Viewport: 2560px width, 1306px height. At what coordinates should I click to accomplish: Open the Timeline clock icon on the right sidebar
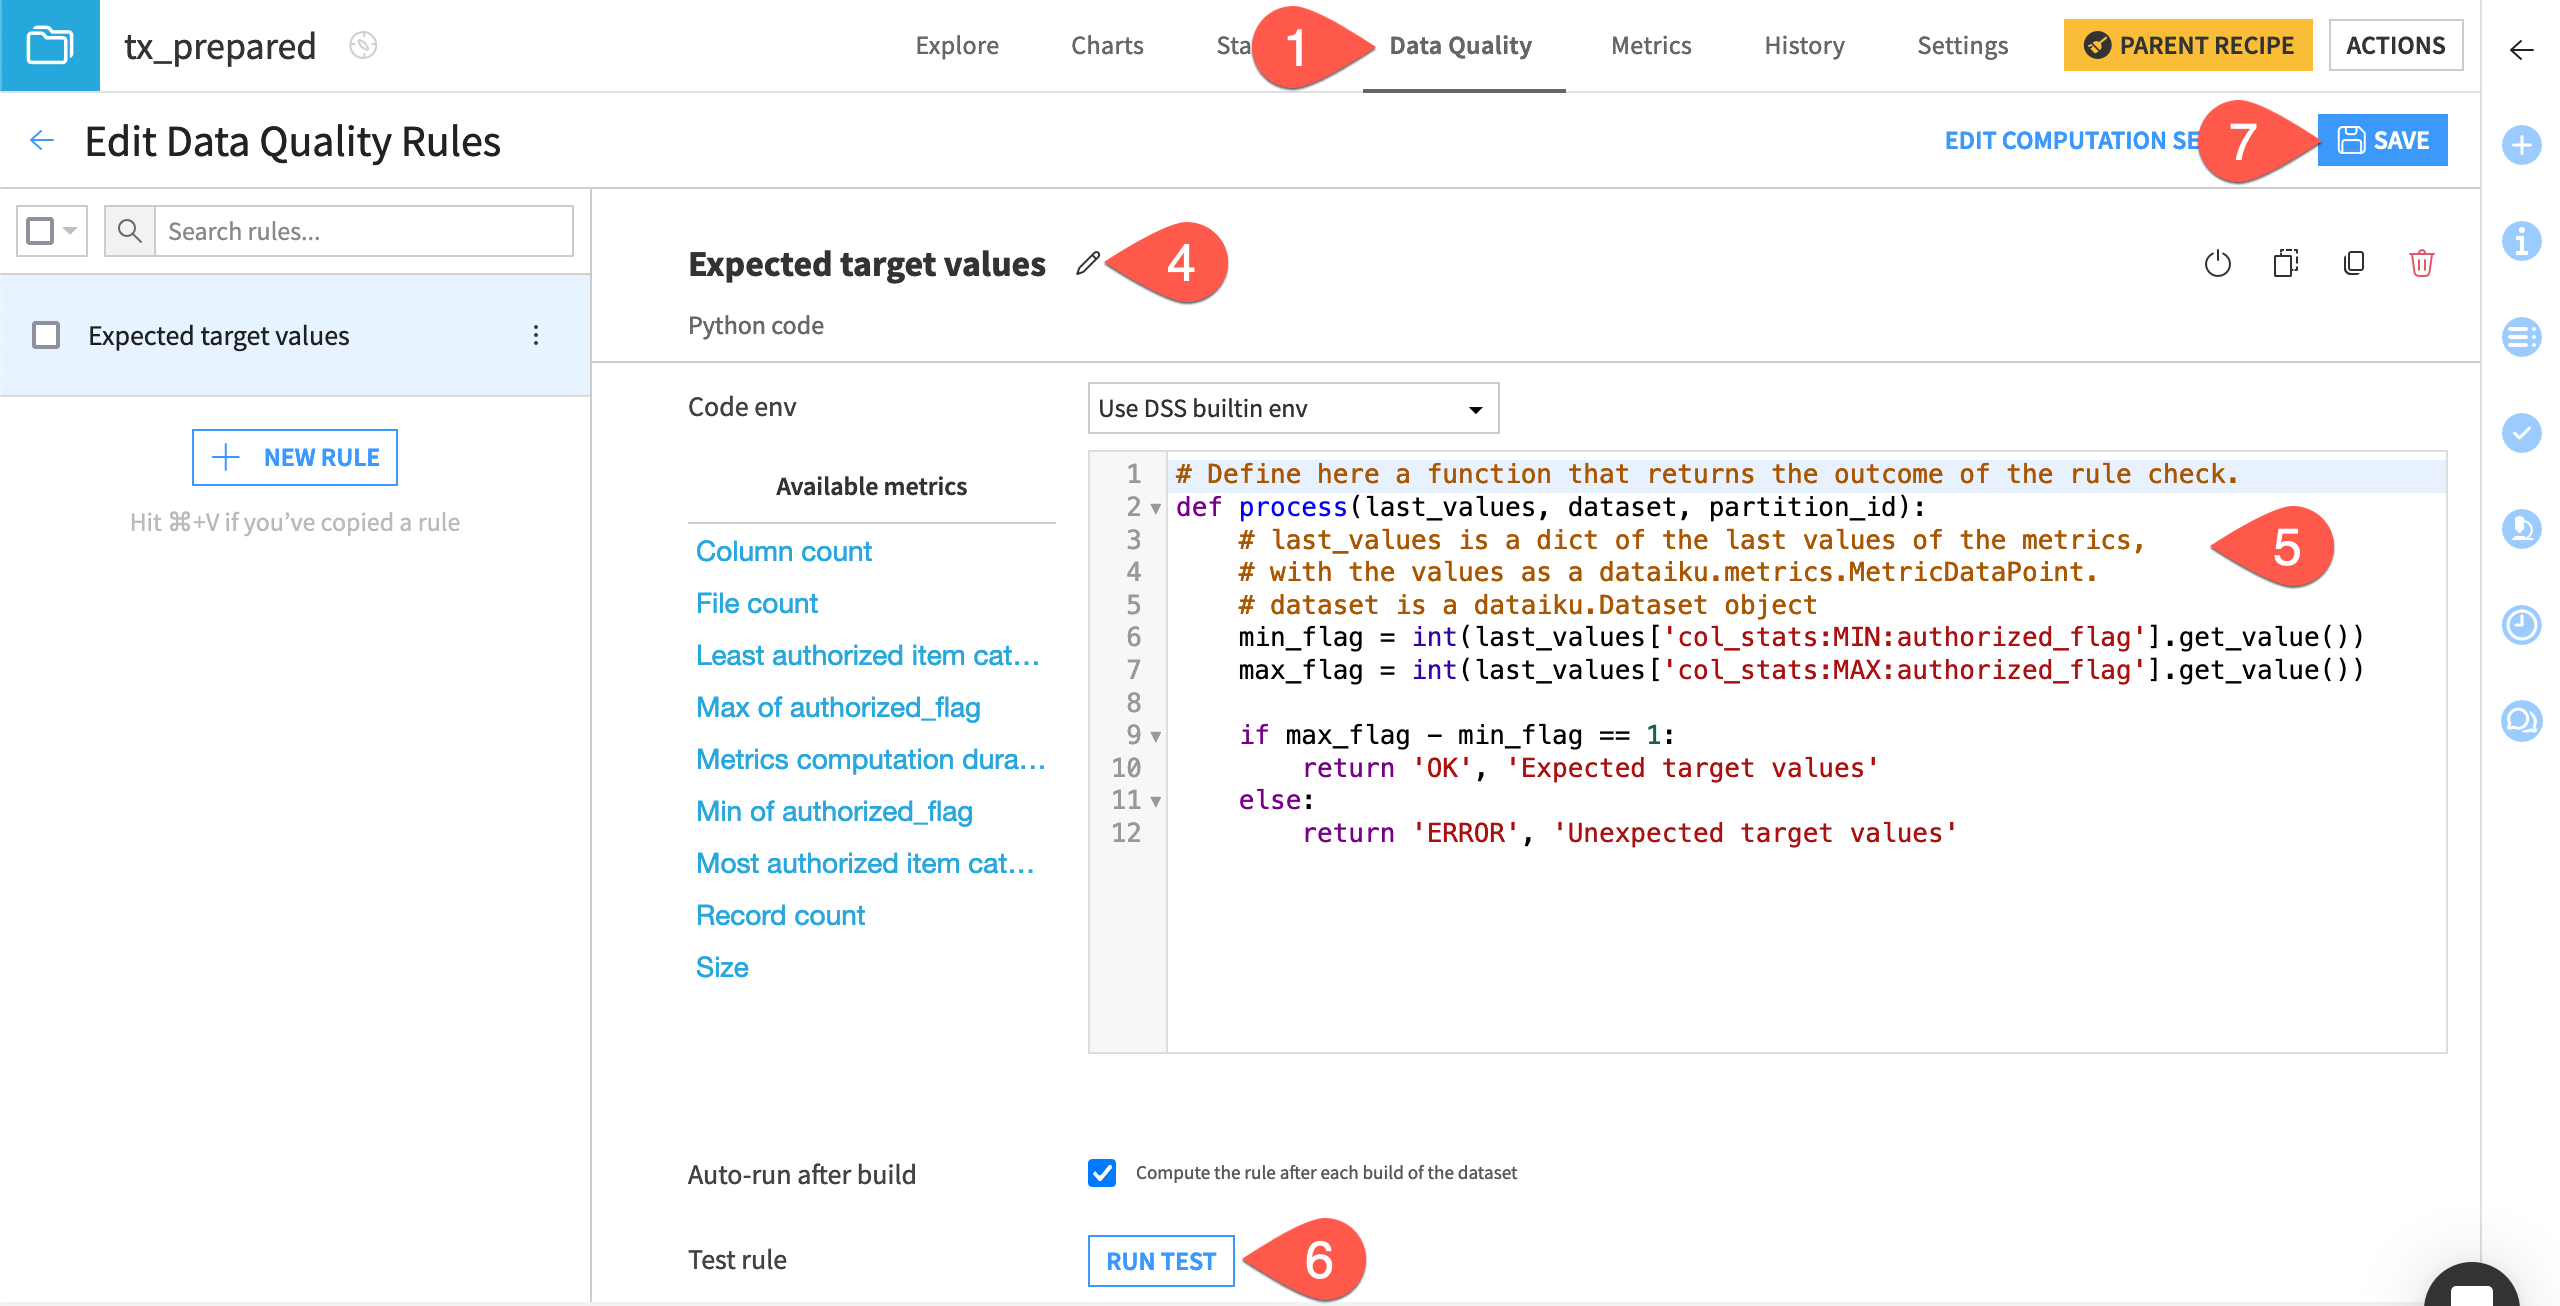(2521, 624)
